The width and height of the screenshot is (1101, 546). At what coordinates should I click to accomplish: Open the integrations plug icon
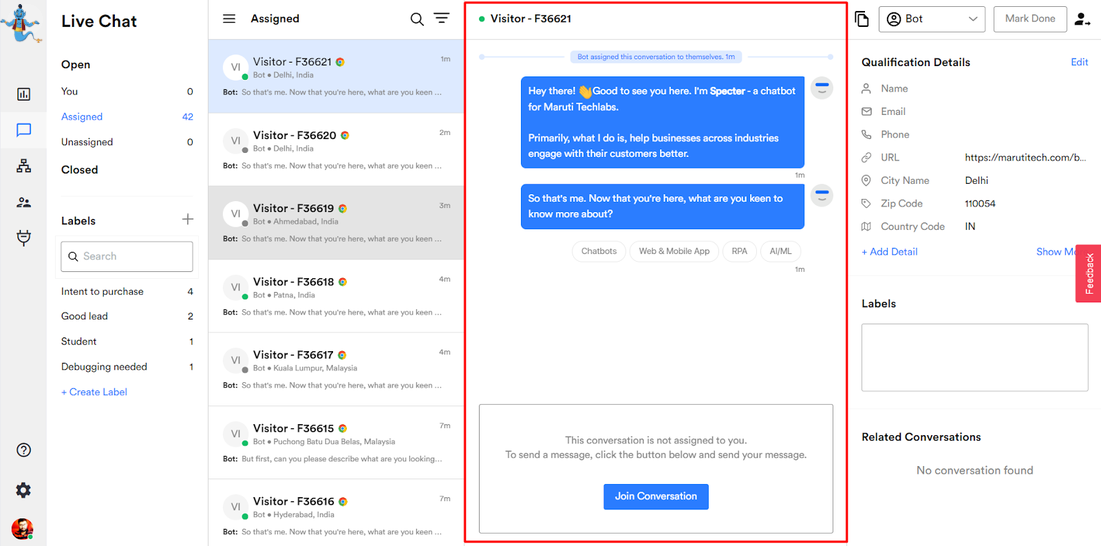[23, 238]
